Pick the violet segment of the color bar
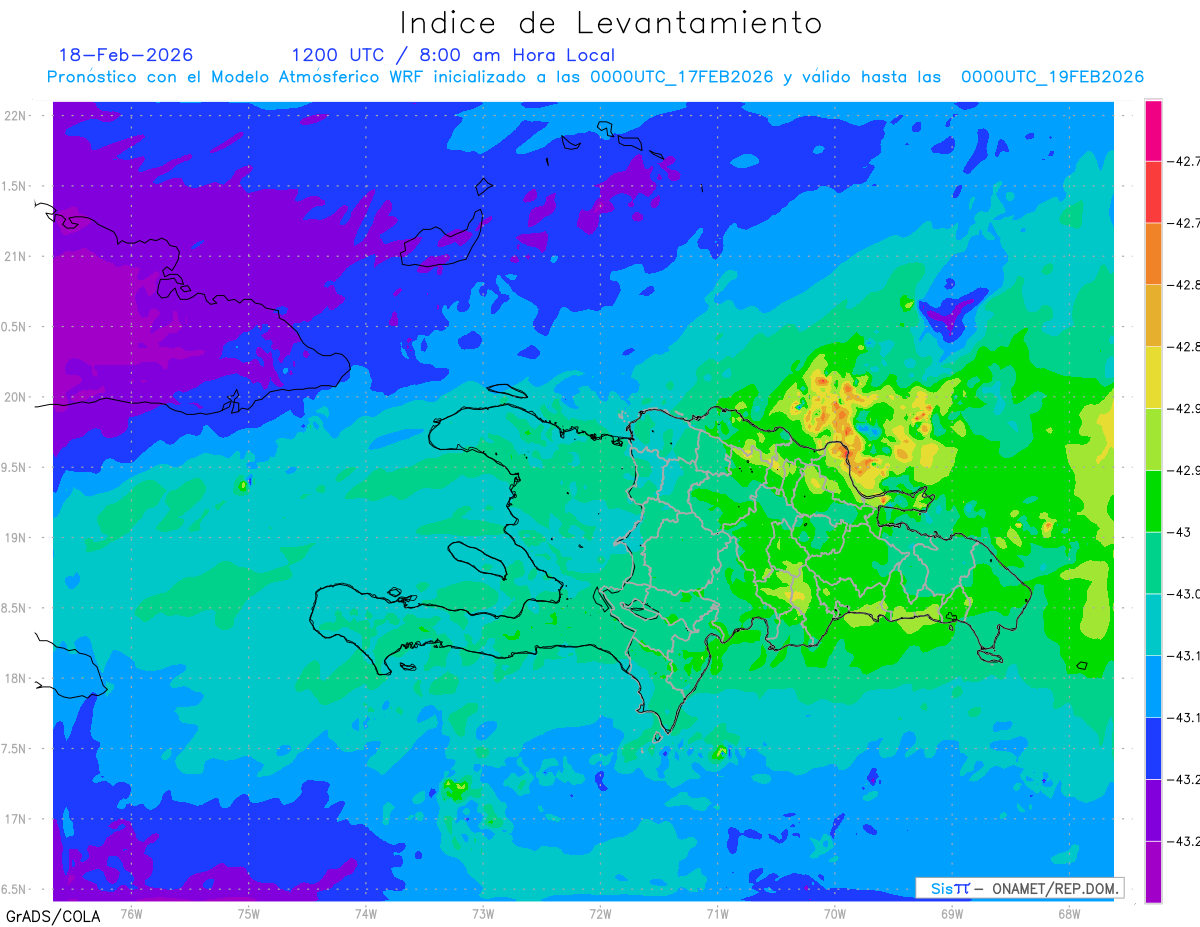This screenshot has width=1200, height=927. click(1153, 812)
